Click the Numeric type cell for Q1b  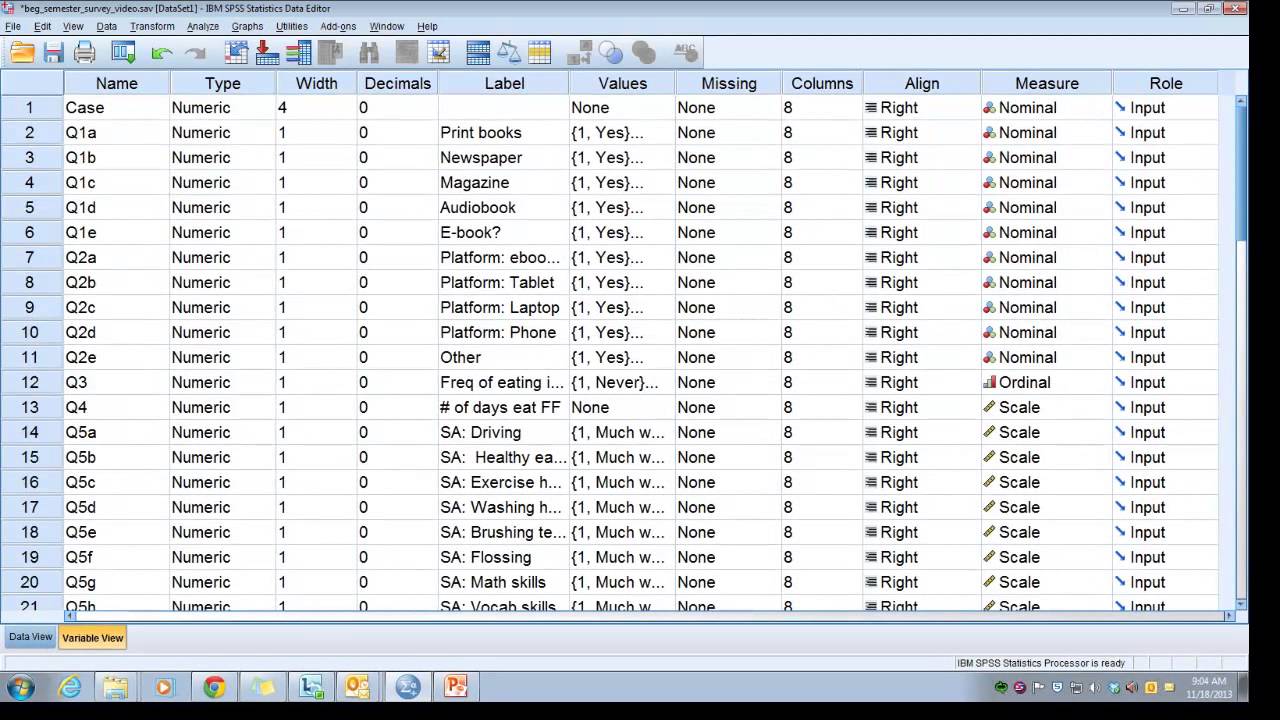[x=223, y=157]
